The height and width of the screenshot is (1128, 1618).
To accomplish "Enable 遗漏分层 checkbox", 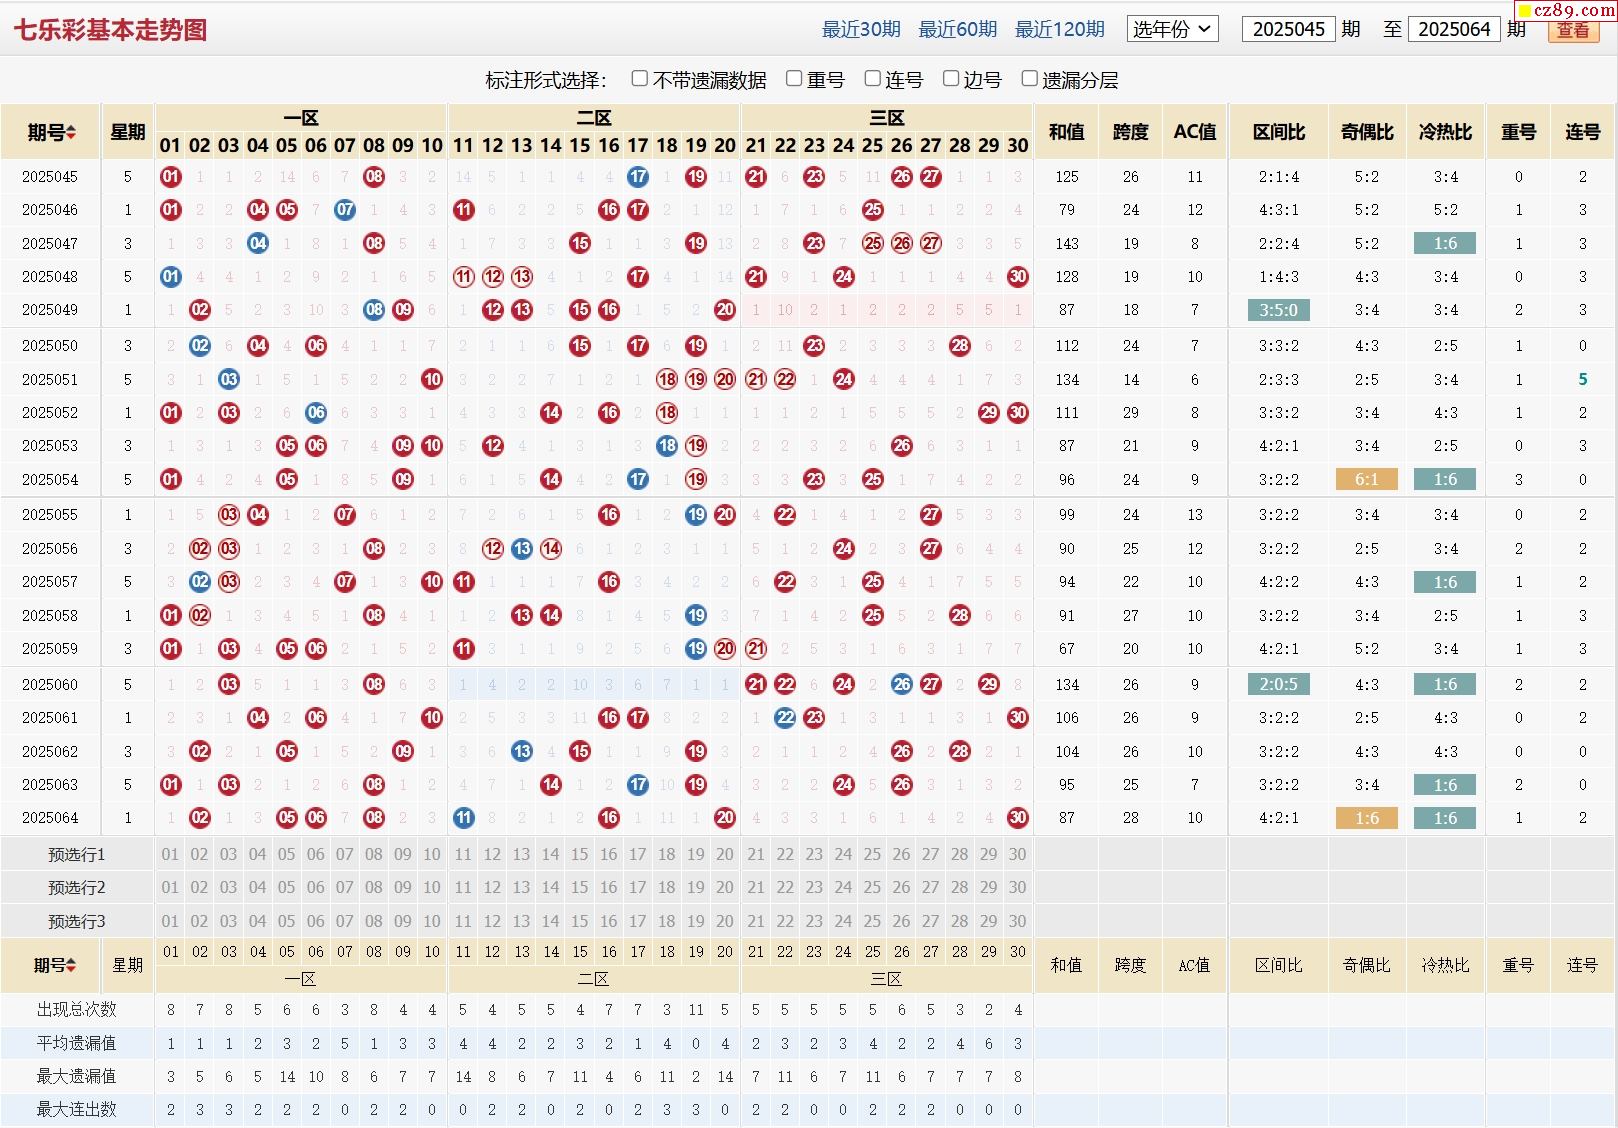I will coord(1029,78).
